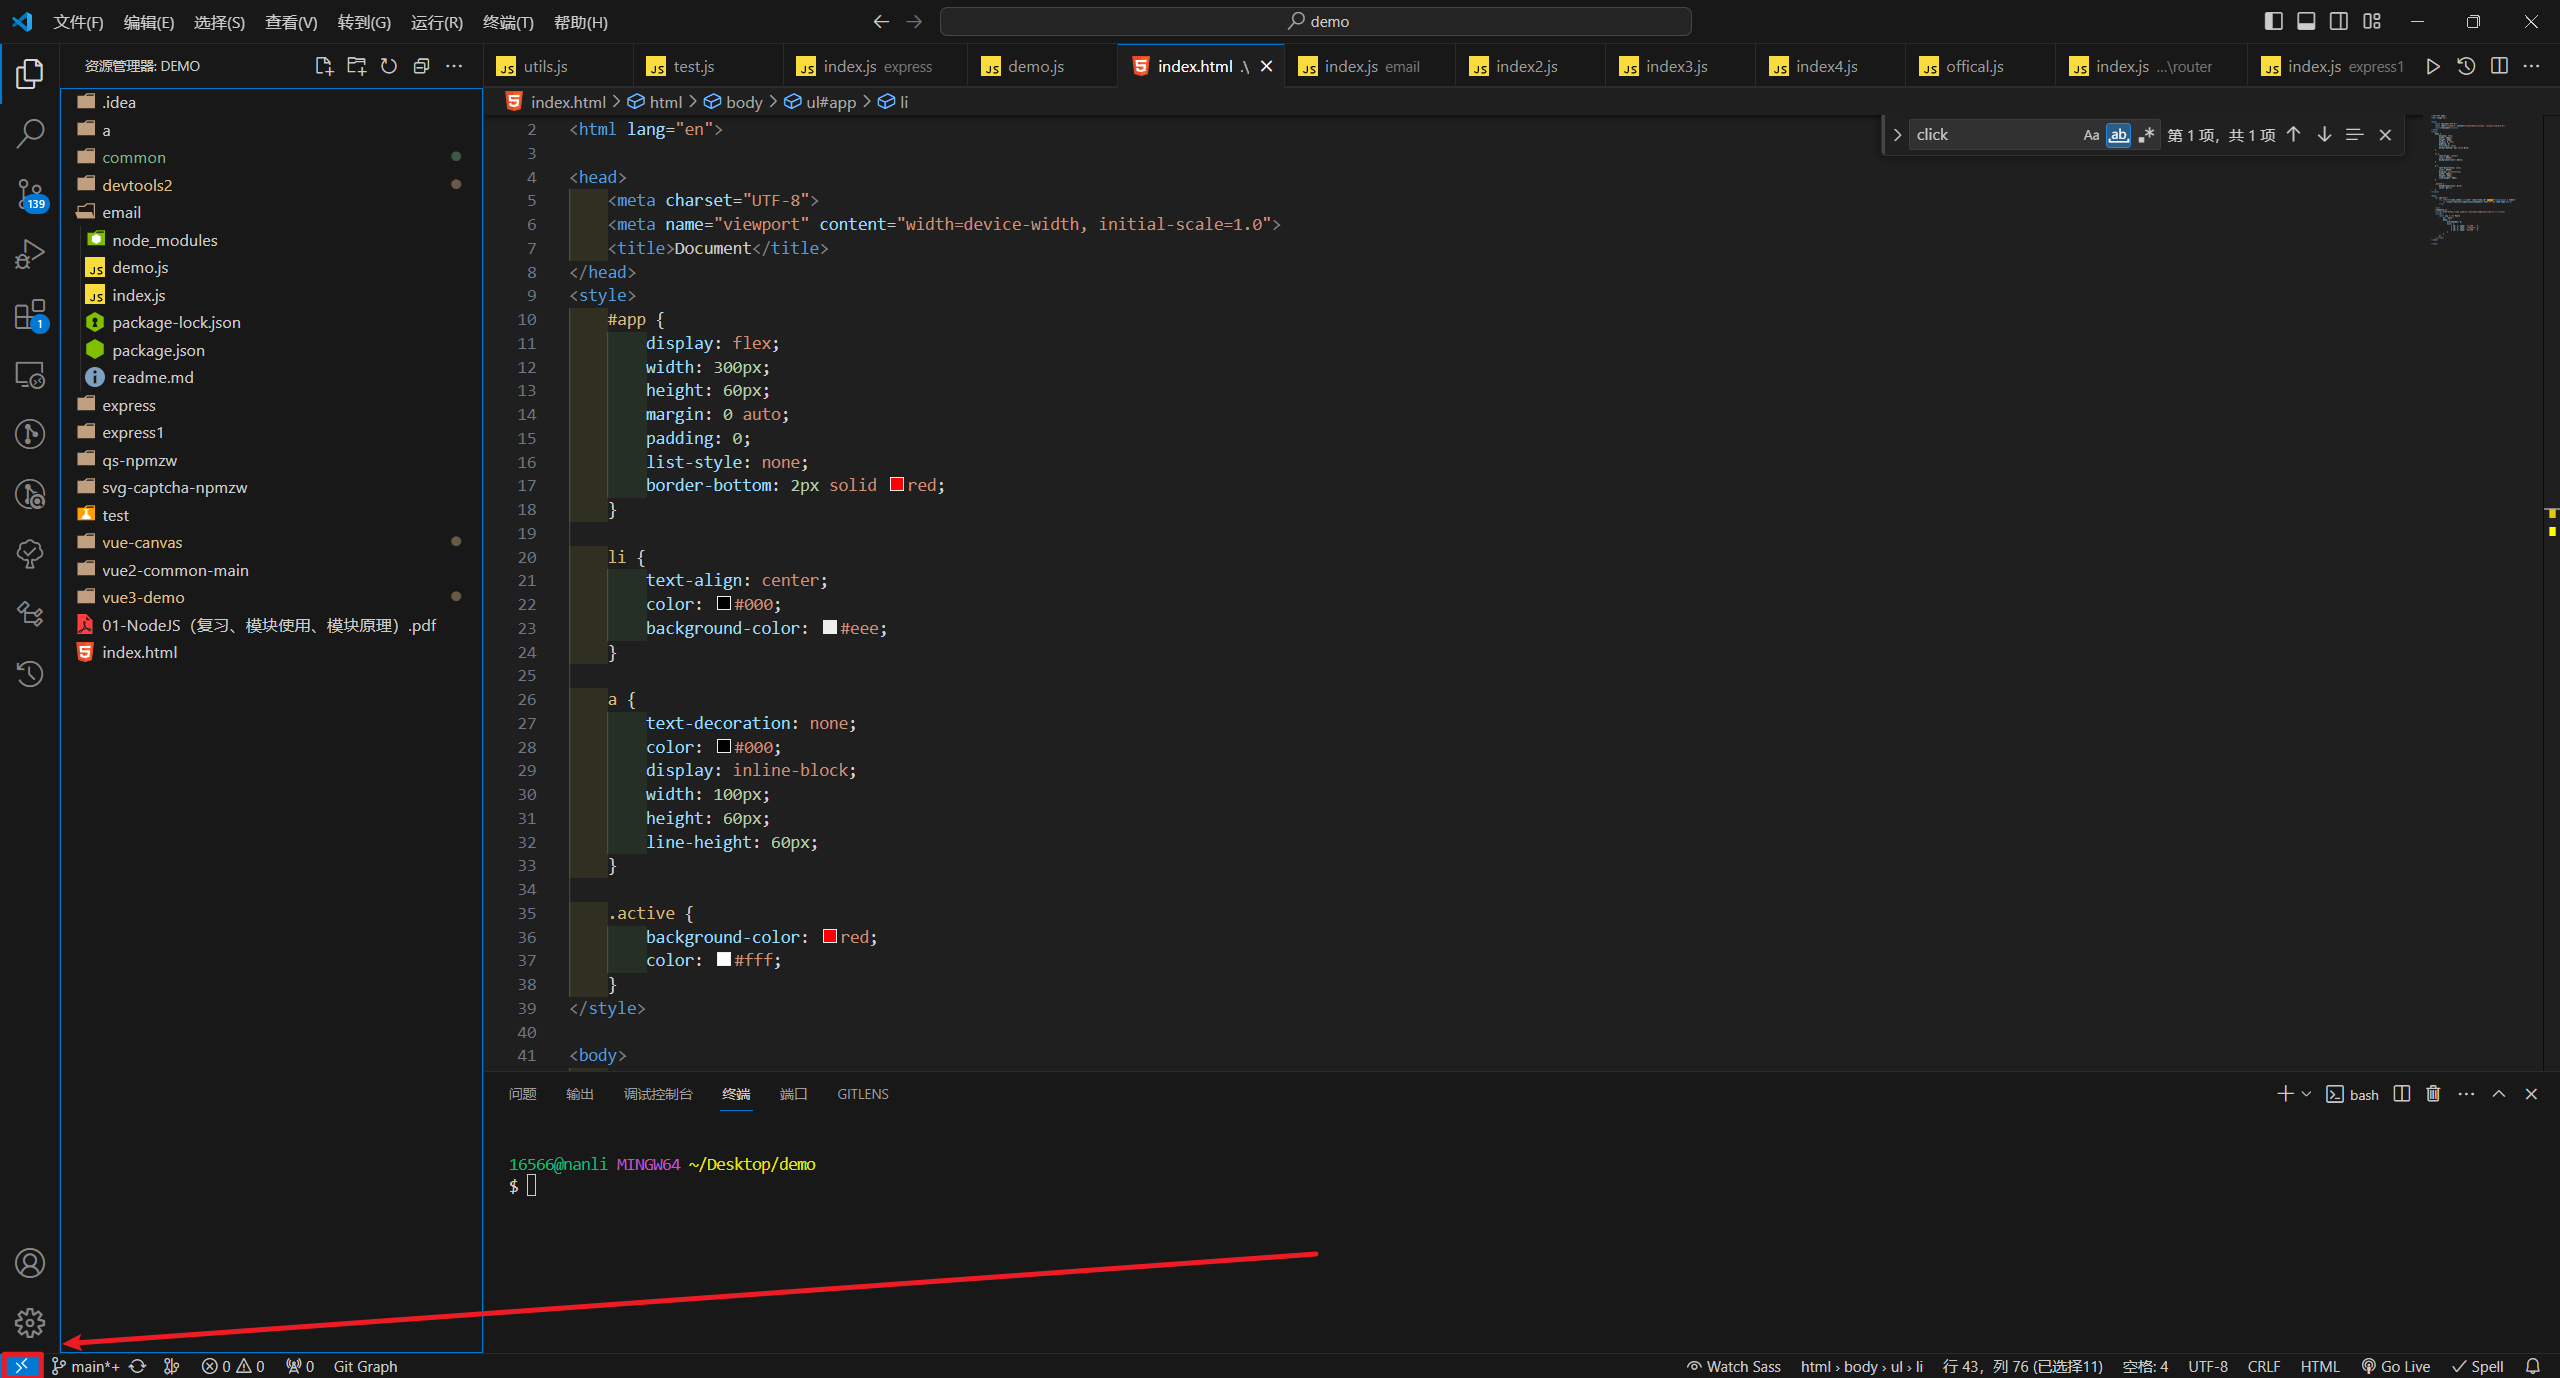Open the Search view in activity bar
The image size is (2560, 1378).
[x=30, y=133]
